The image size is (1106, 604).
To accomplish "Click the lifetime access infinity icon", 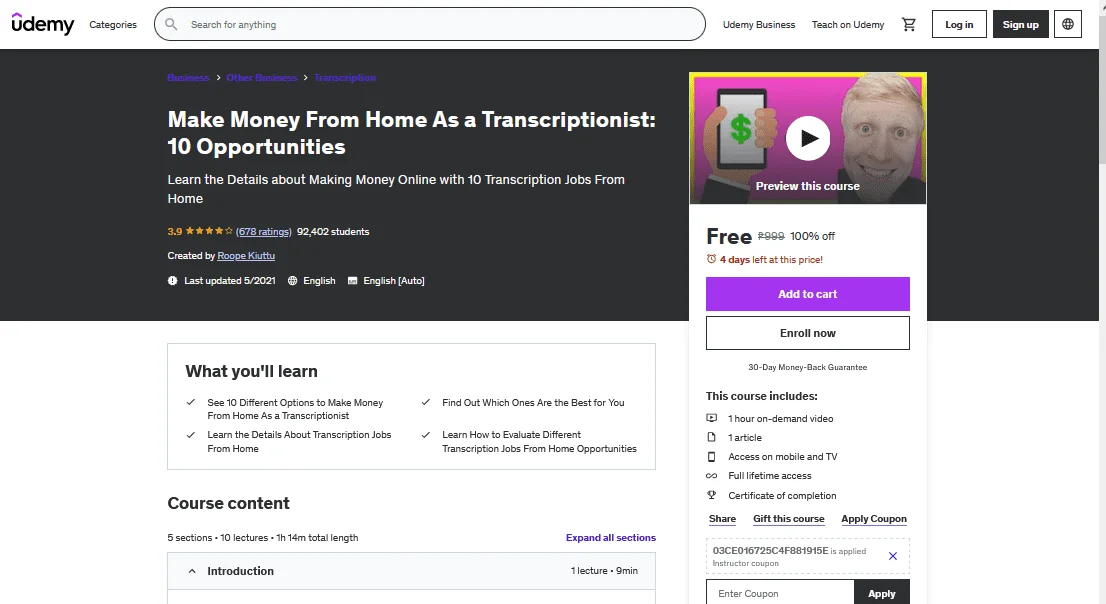I will coord(712,476).
